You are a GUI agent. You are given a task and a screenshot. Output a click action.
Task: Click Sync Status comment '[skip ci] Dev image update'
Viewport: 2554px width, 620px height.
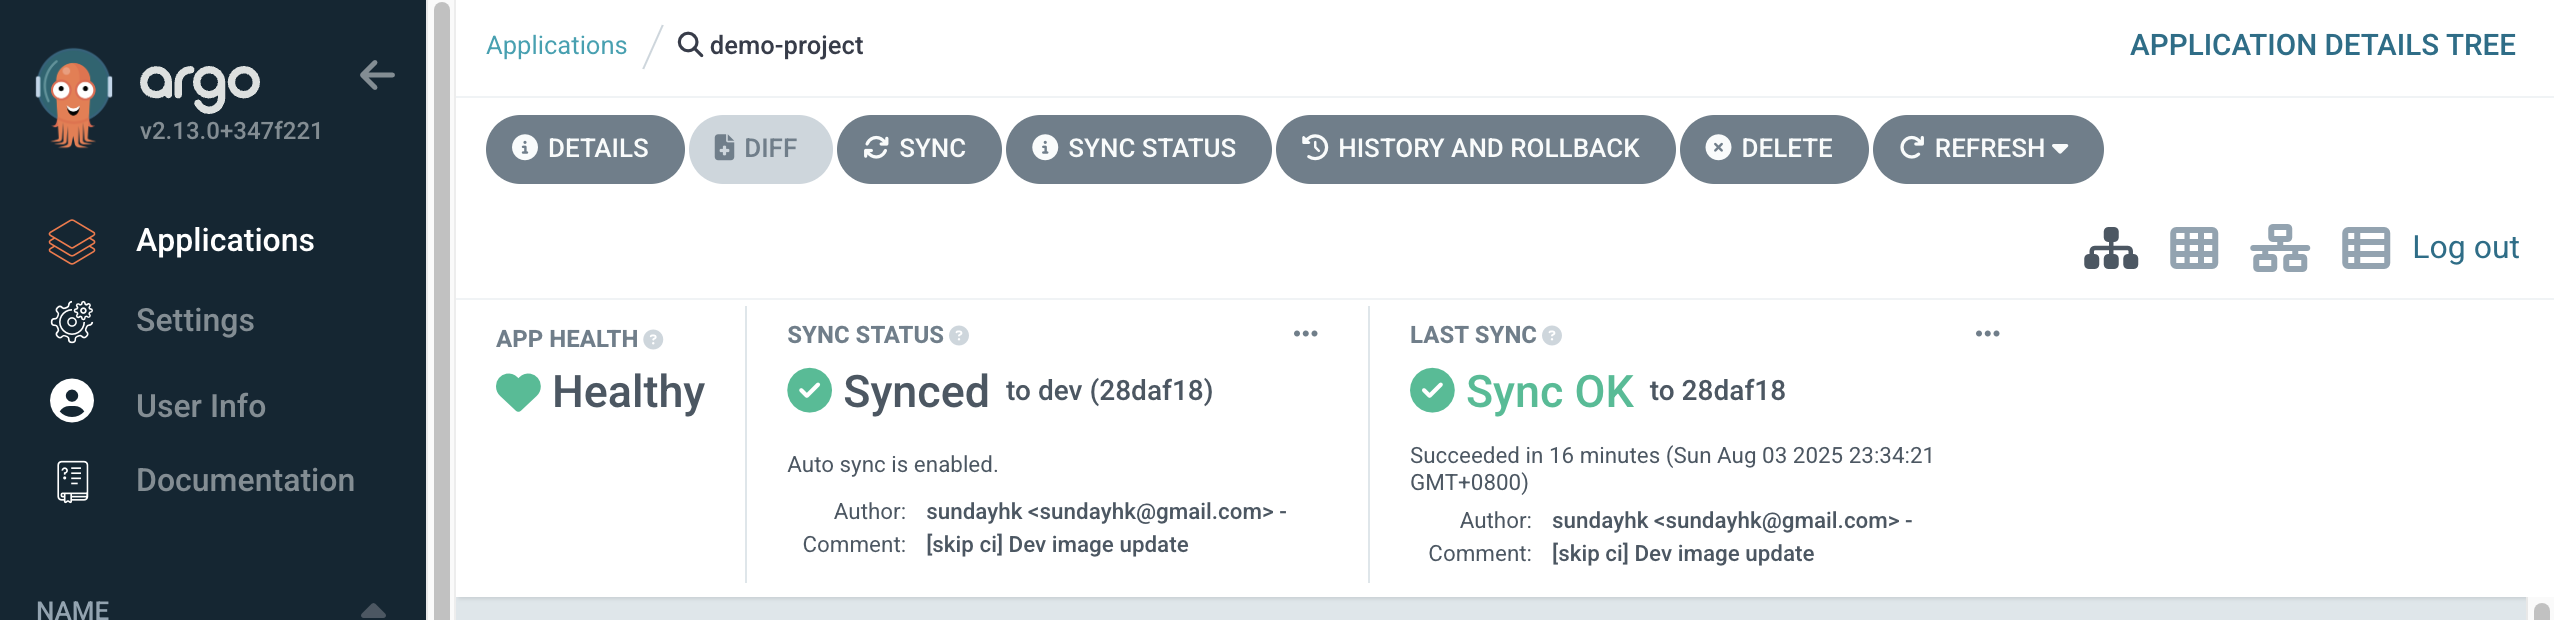click(x=1057, y=544)
